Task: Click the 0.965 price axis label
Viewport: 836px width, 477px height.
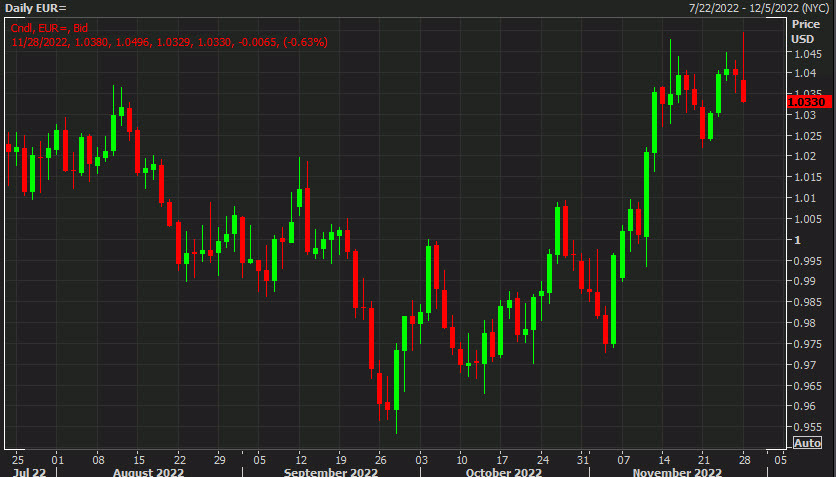Action: [x=808, y=386]
